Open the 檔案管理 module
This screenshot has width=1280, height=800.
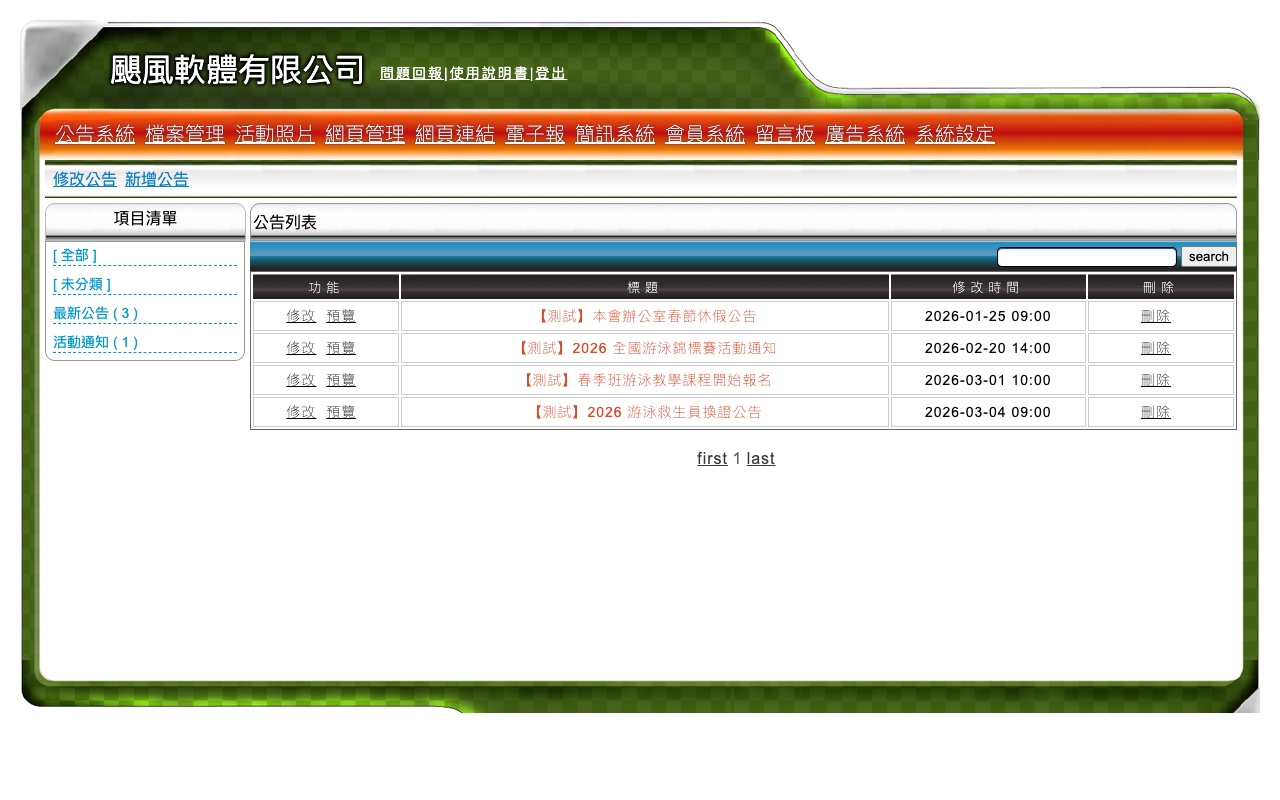click(x=185, y=134)
